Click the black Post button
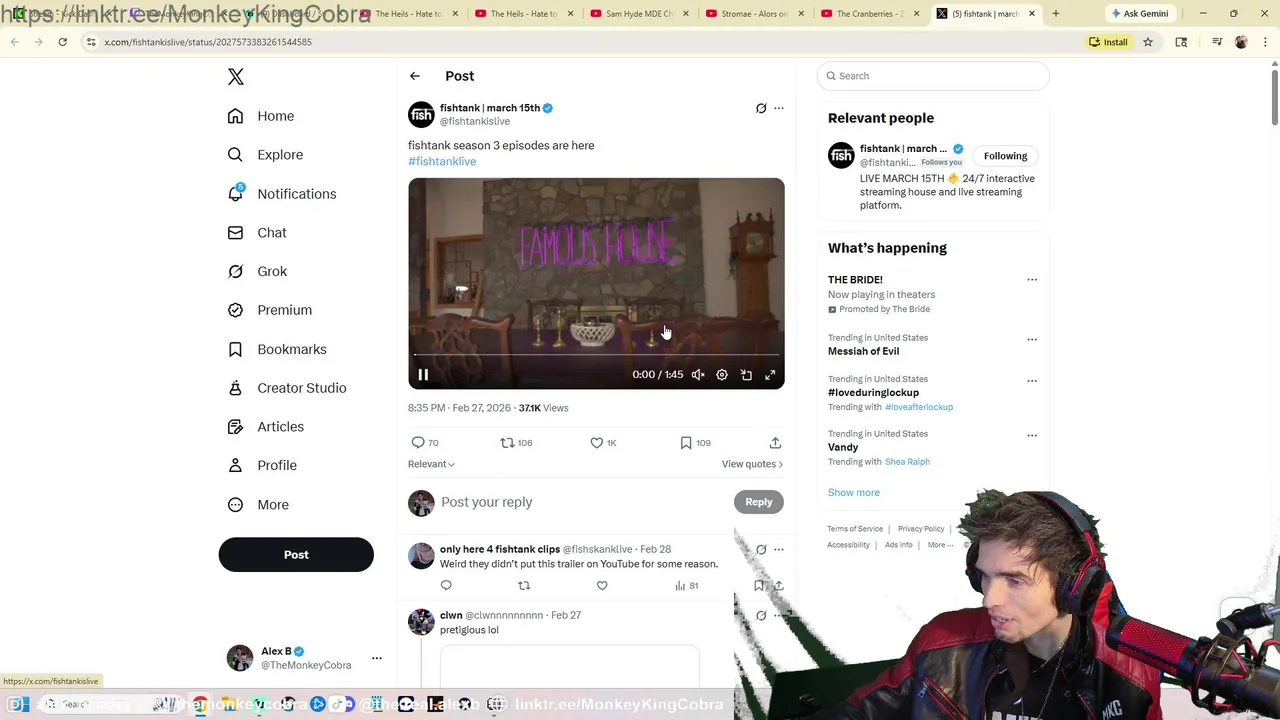The height and width of the screenshot is (720, 1280). (296, 555)
